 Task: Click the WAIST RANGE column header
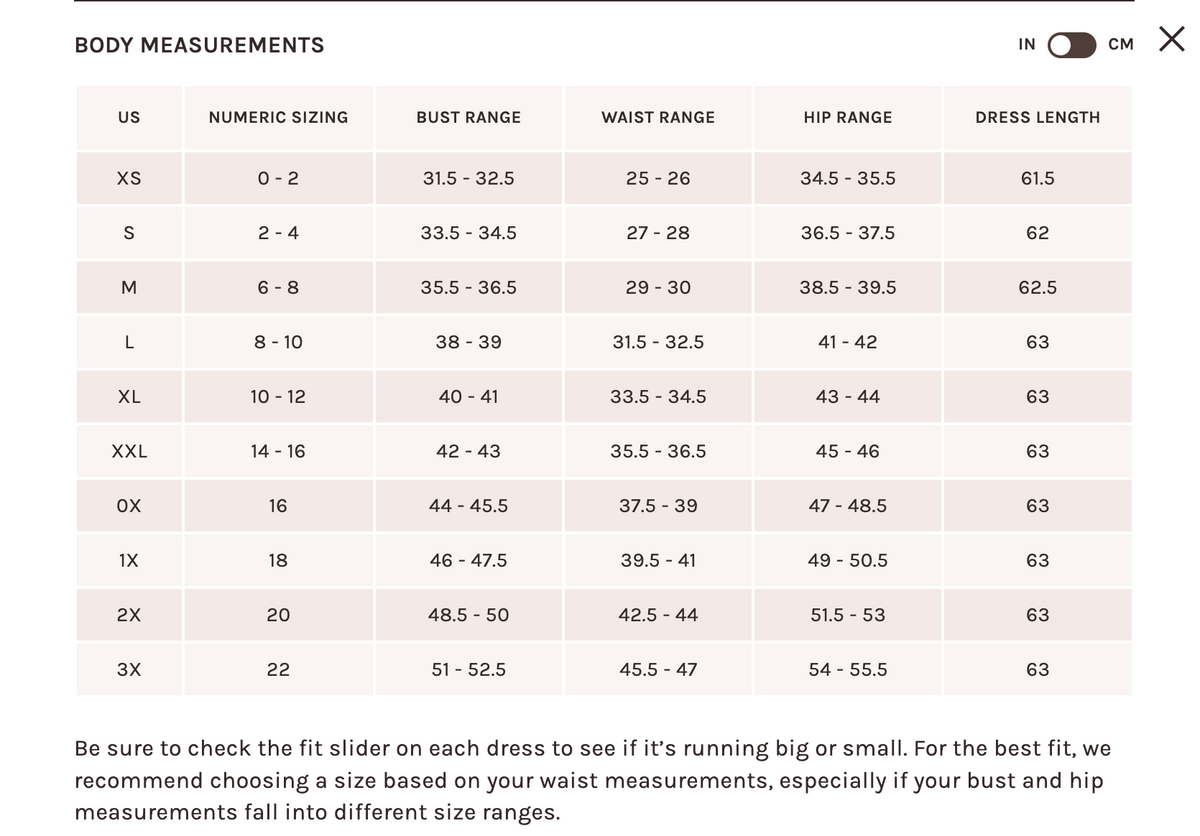click(x=658, y=118)
